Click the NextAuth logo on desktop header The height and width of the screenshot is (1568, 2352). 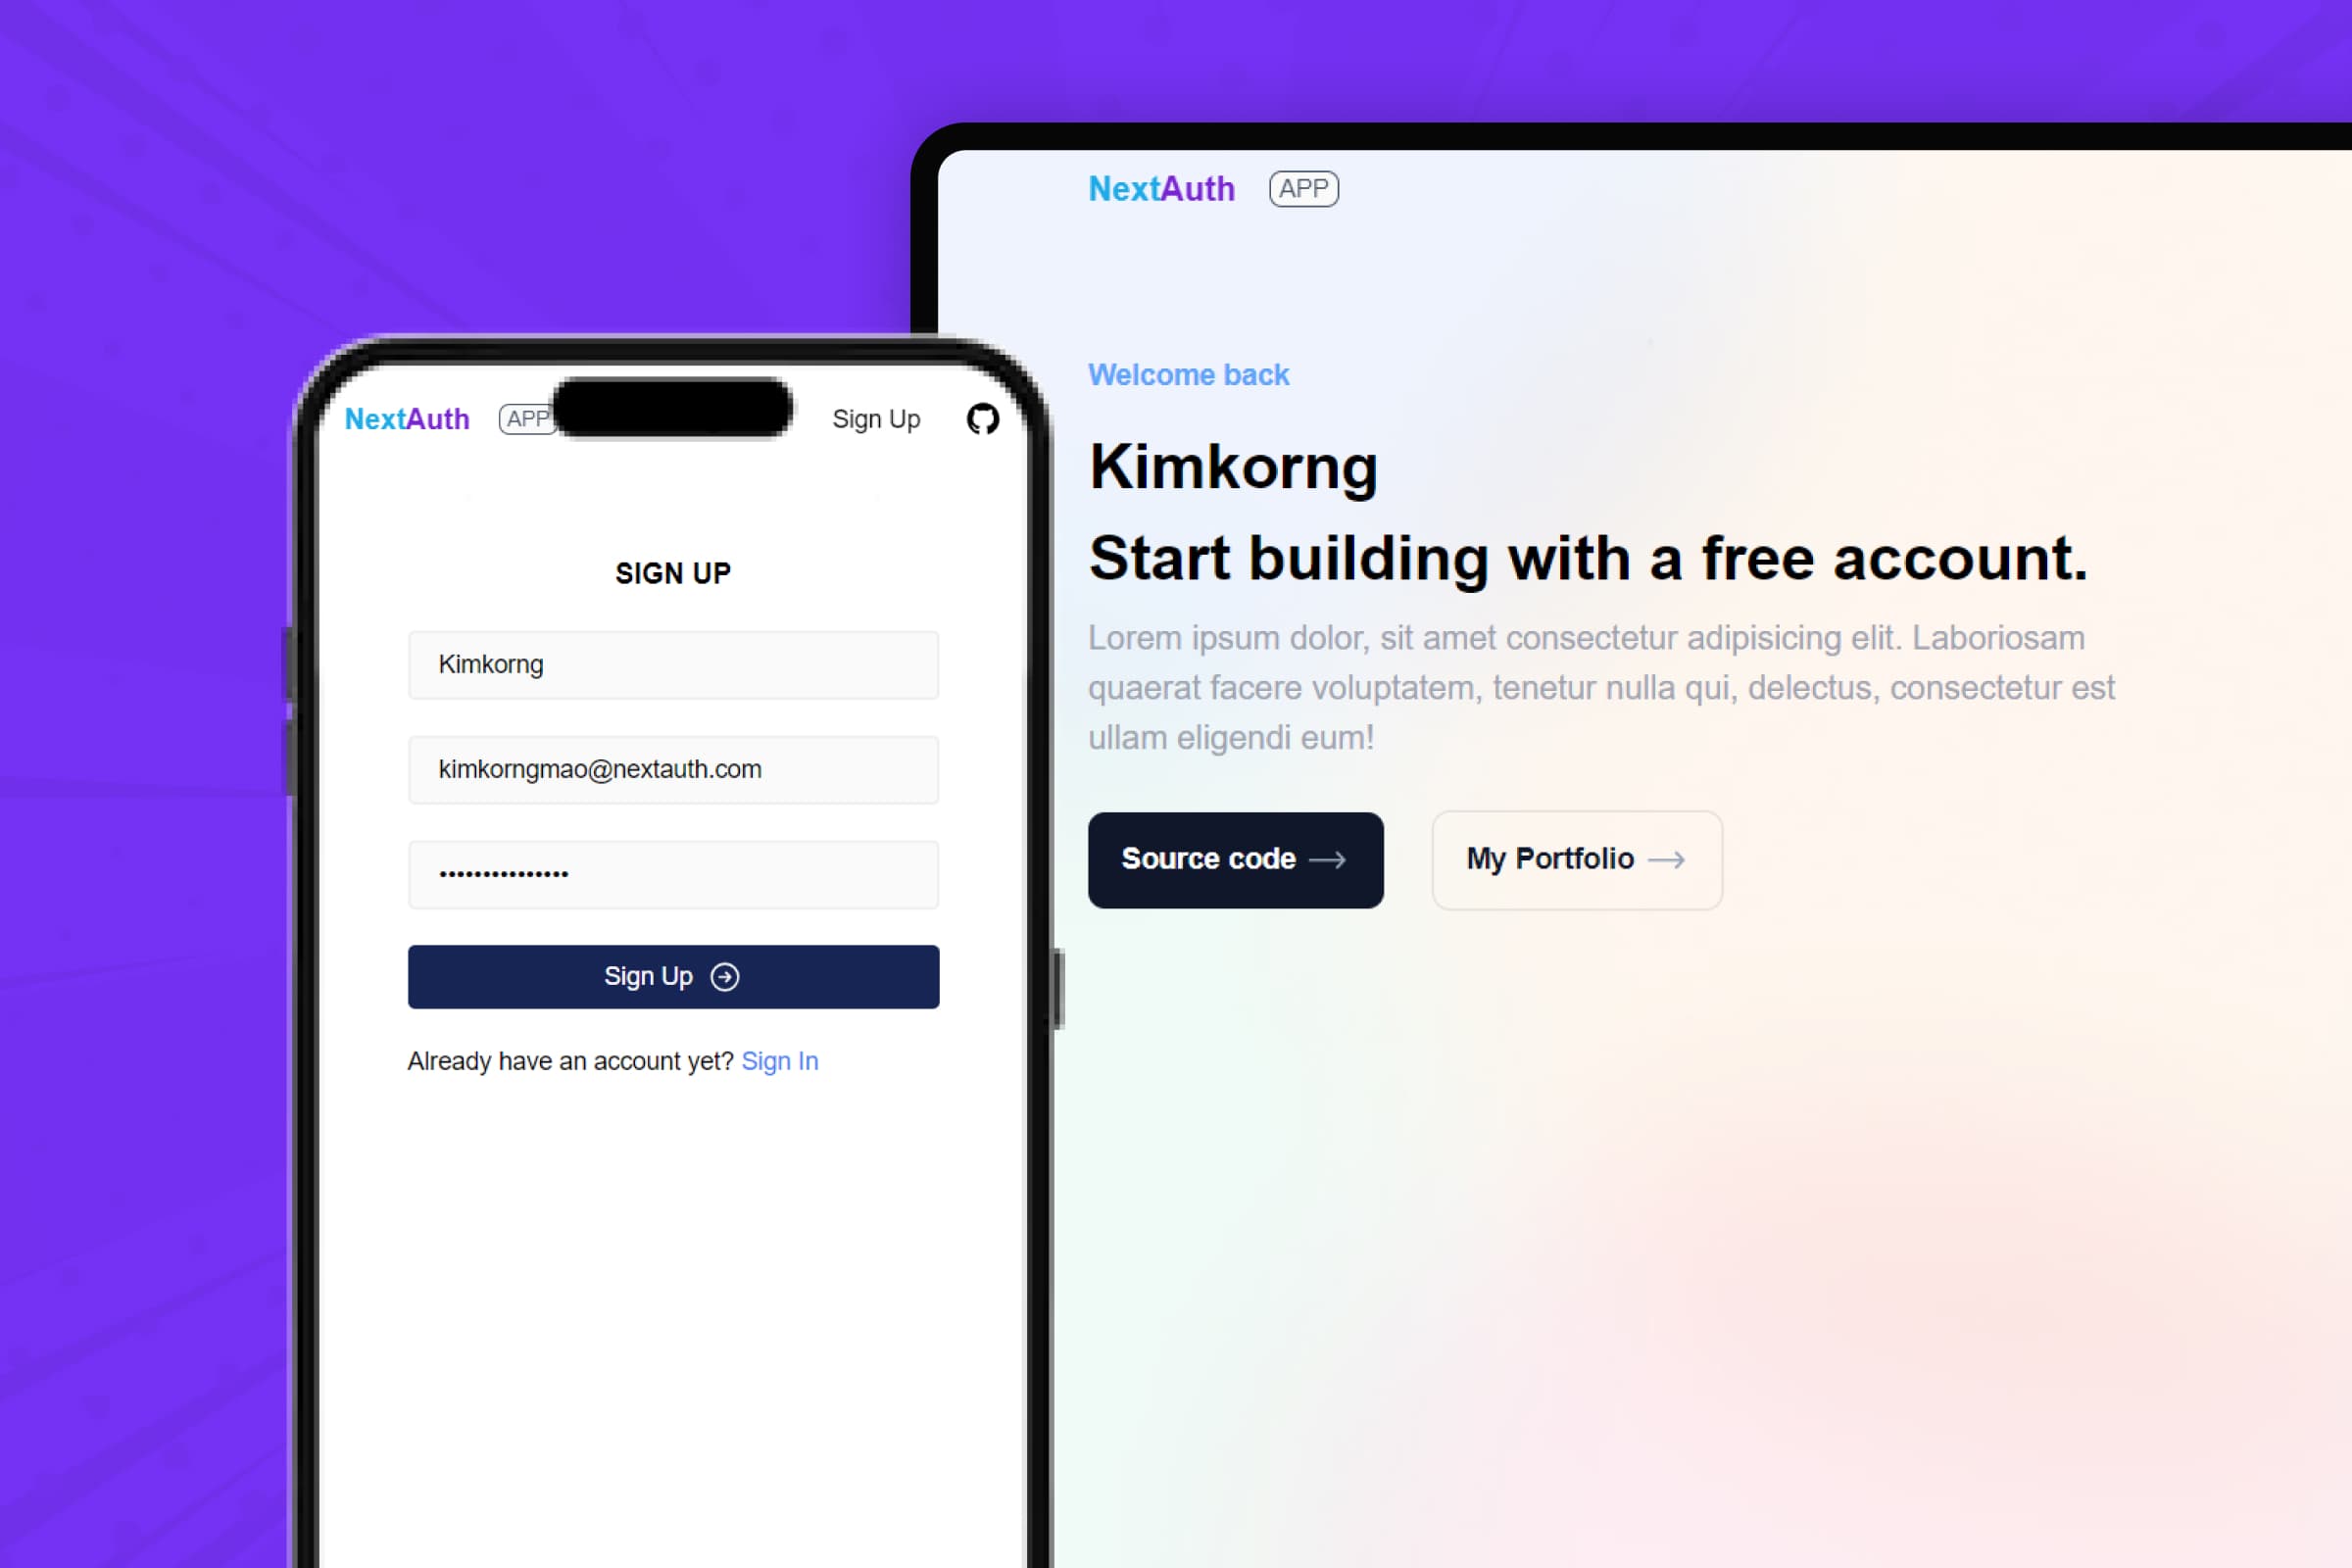tap(1158, 189)
